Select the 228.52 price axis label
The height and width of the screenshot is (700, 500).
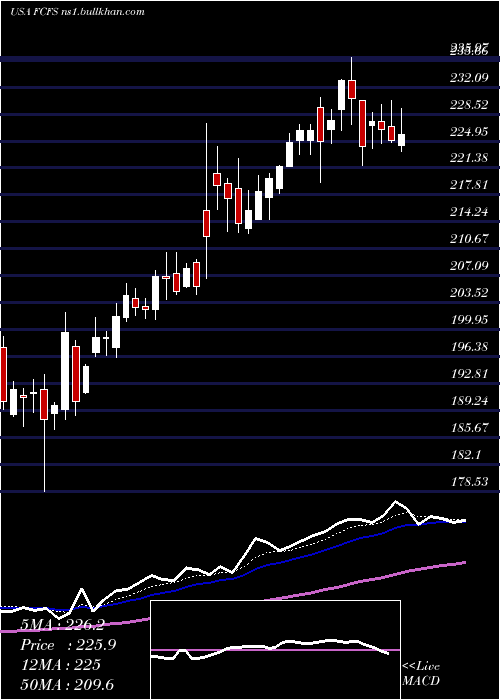[x=469, y=105]
